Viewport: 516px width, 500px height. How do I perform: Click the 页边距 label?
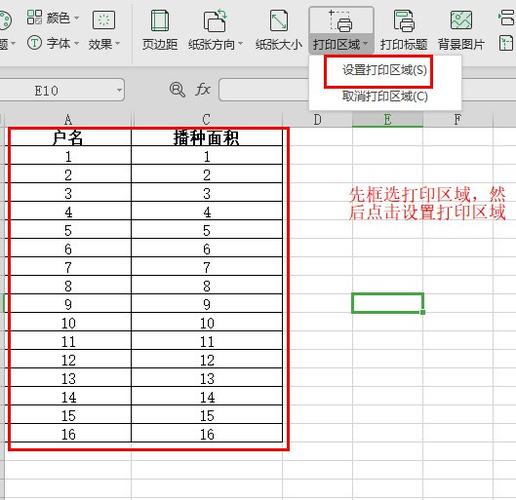(160, 44)
